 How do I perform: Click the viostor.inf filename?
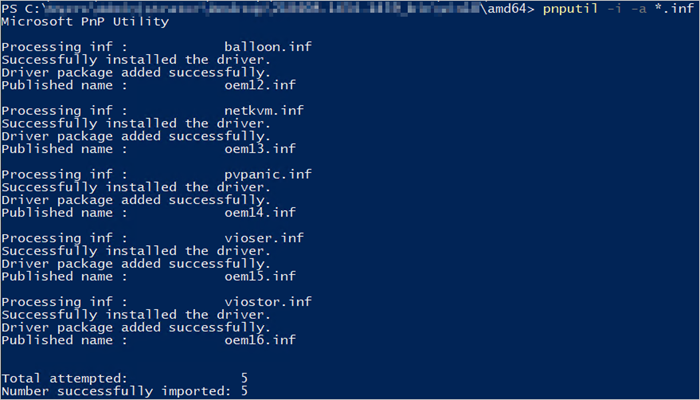(268, 302)
